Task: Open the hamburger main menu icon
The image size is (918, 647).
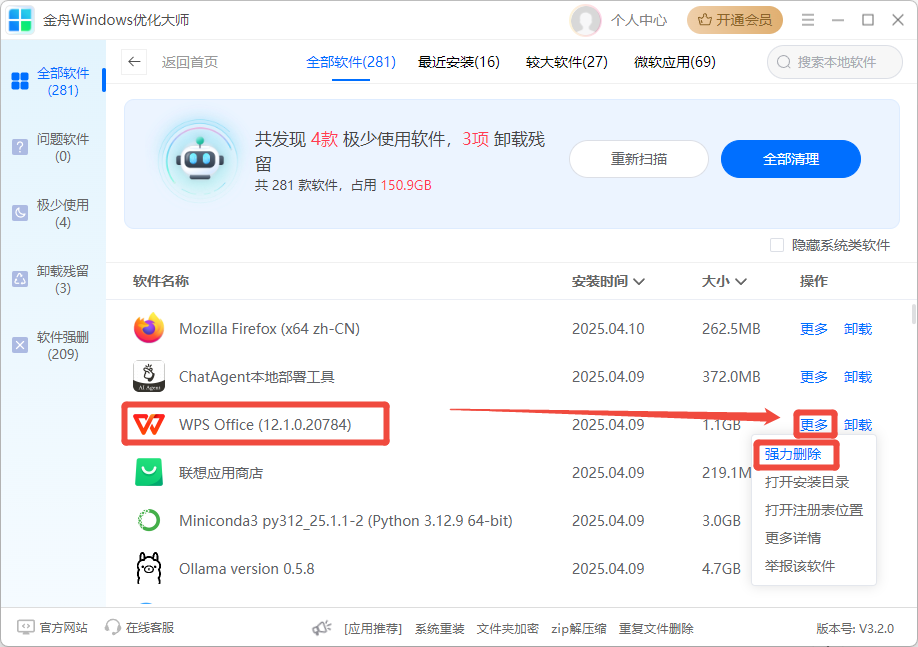Action: 808,20
